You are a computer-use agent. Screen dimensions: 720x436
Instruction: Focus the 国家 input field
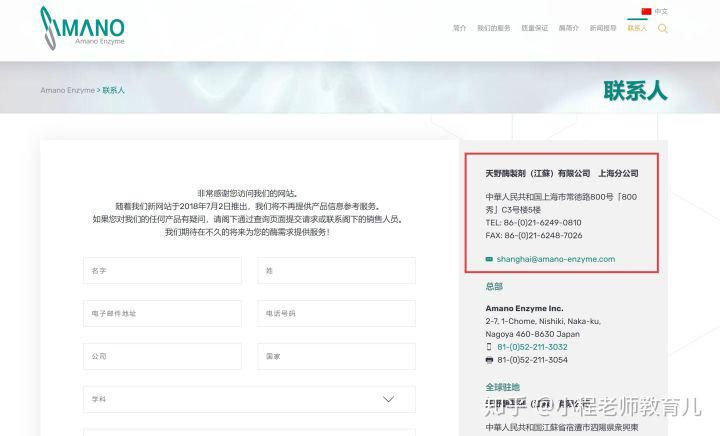click(x=337, y=356)
